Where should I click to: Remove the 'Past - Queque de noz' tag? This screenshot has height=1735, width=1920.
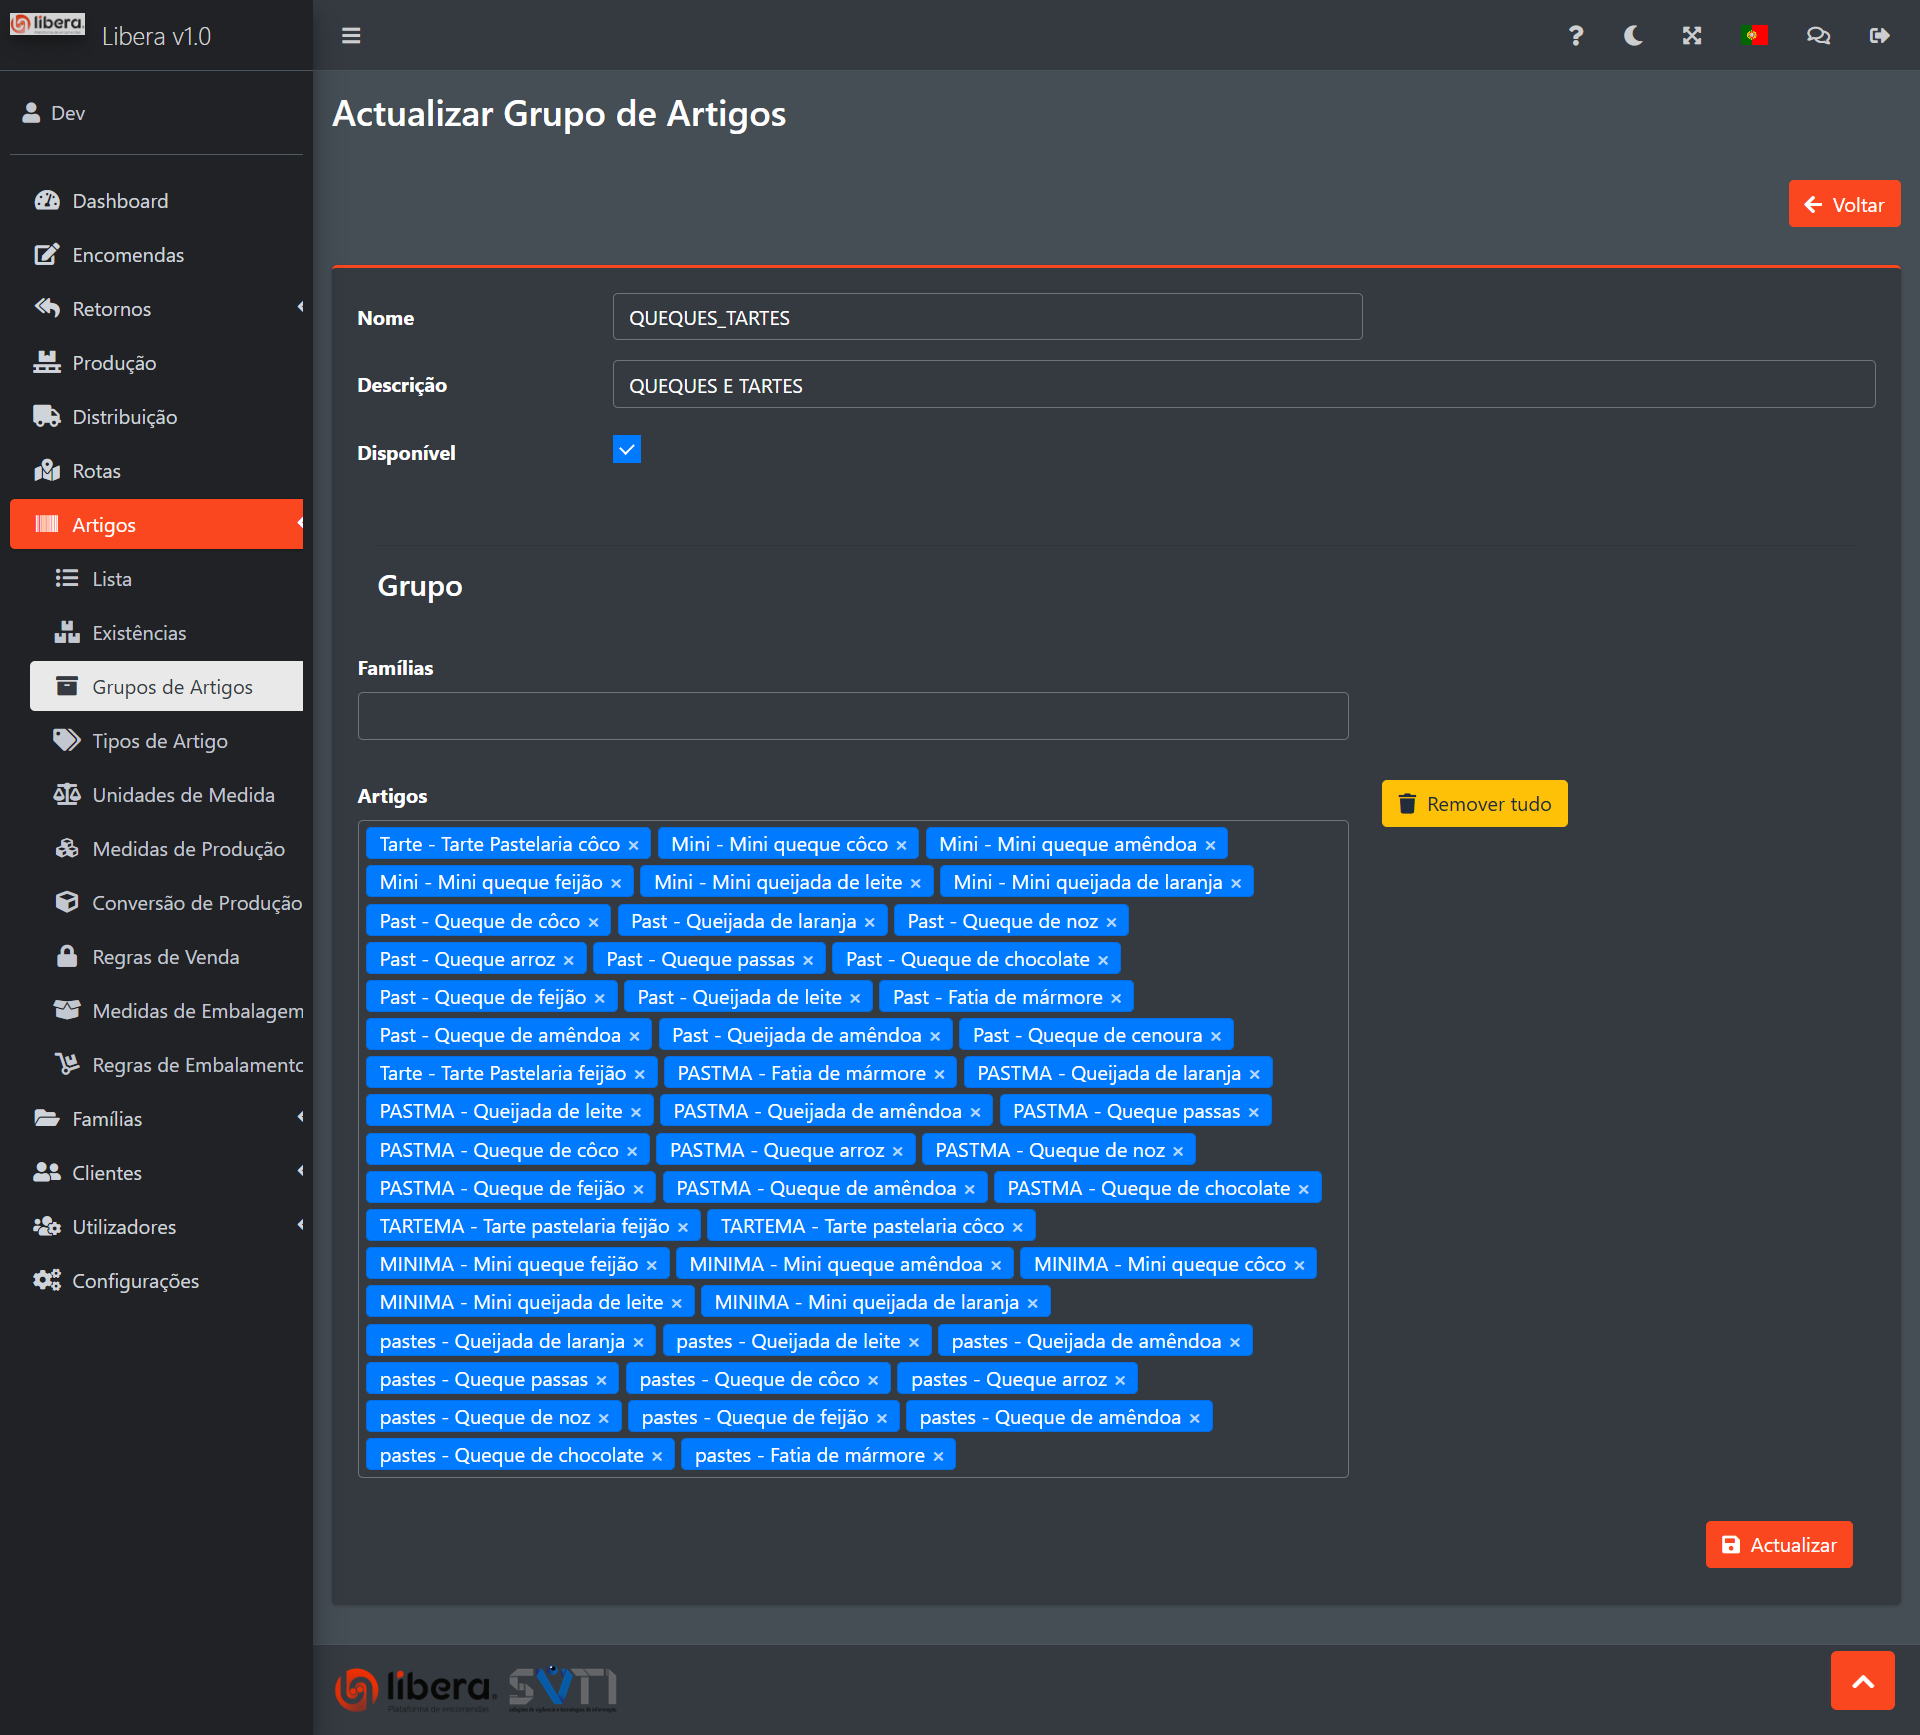click(1111, 922)
